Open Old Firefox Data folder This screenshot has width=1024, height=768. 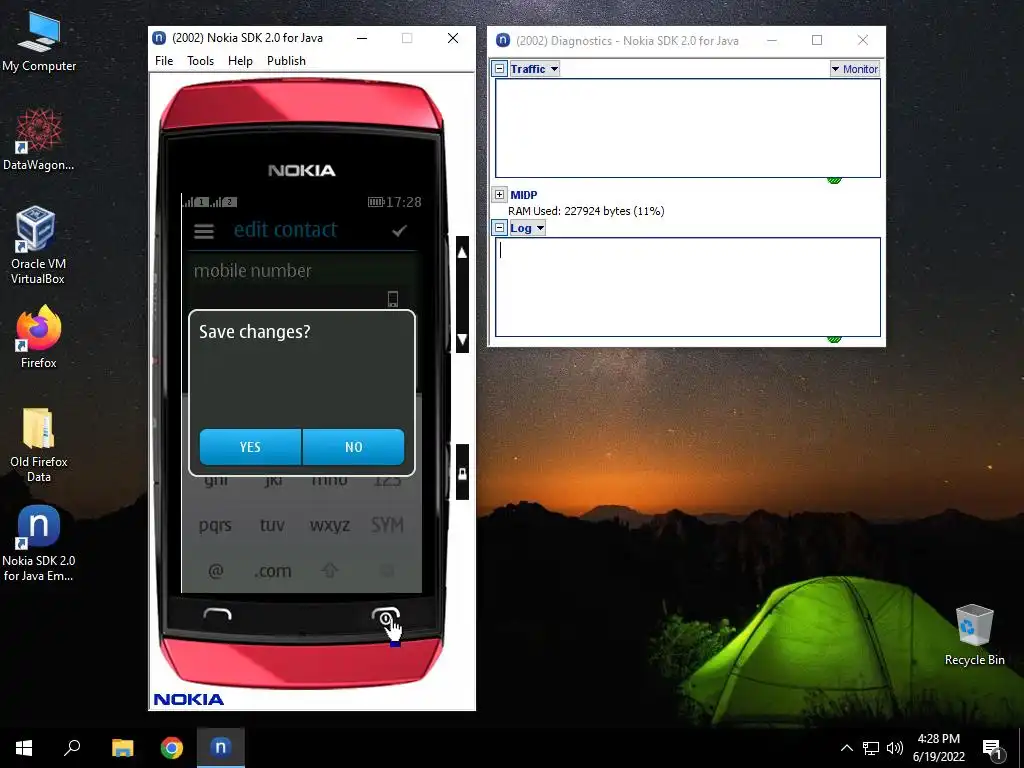tap(39, 445)
